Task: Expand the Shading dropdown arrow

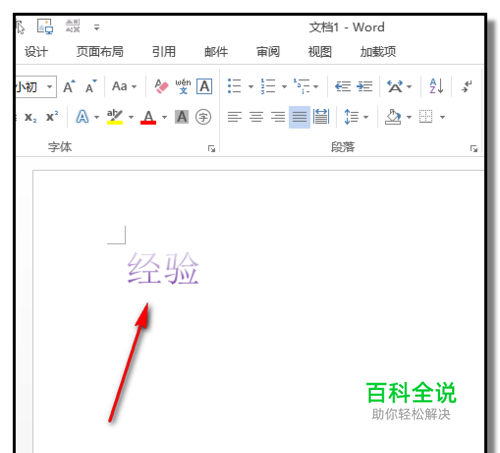Action: pyautogui.click(x=409, y=117)
